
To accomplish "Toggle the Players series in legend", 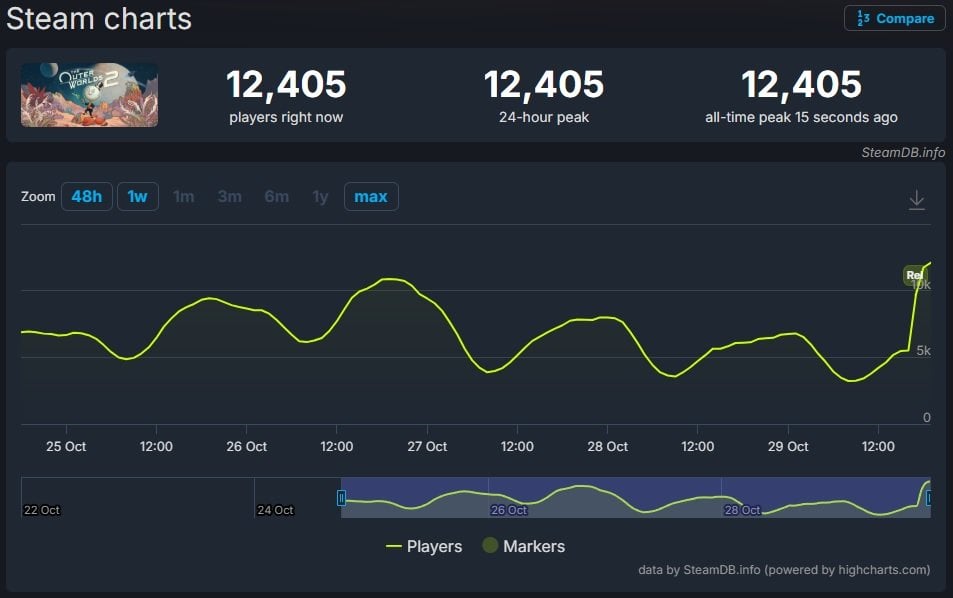I will click(x=424, y=547).
